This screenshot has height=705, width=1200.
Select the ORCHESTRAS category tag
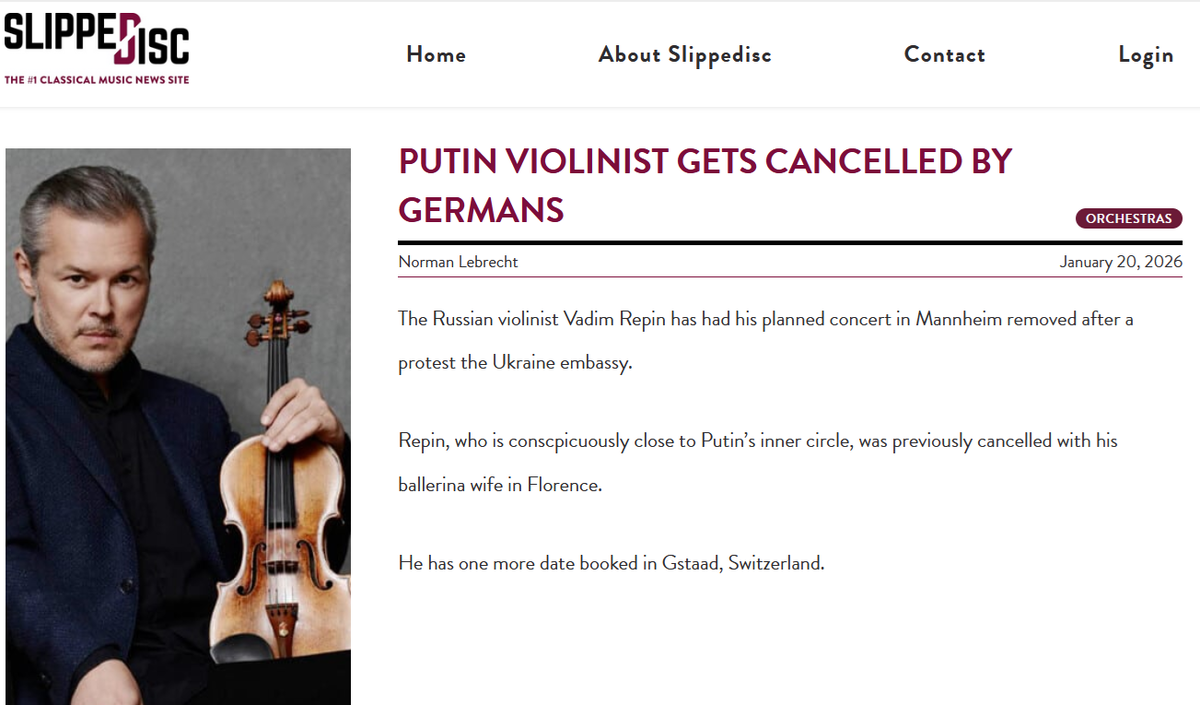1128,219
